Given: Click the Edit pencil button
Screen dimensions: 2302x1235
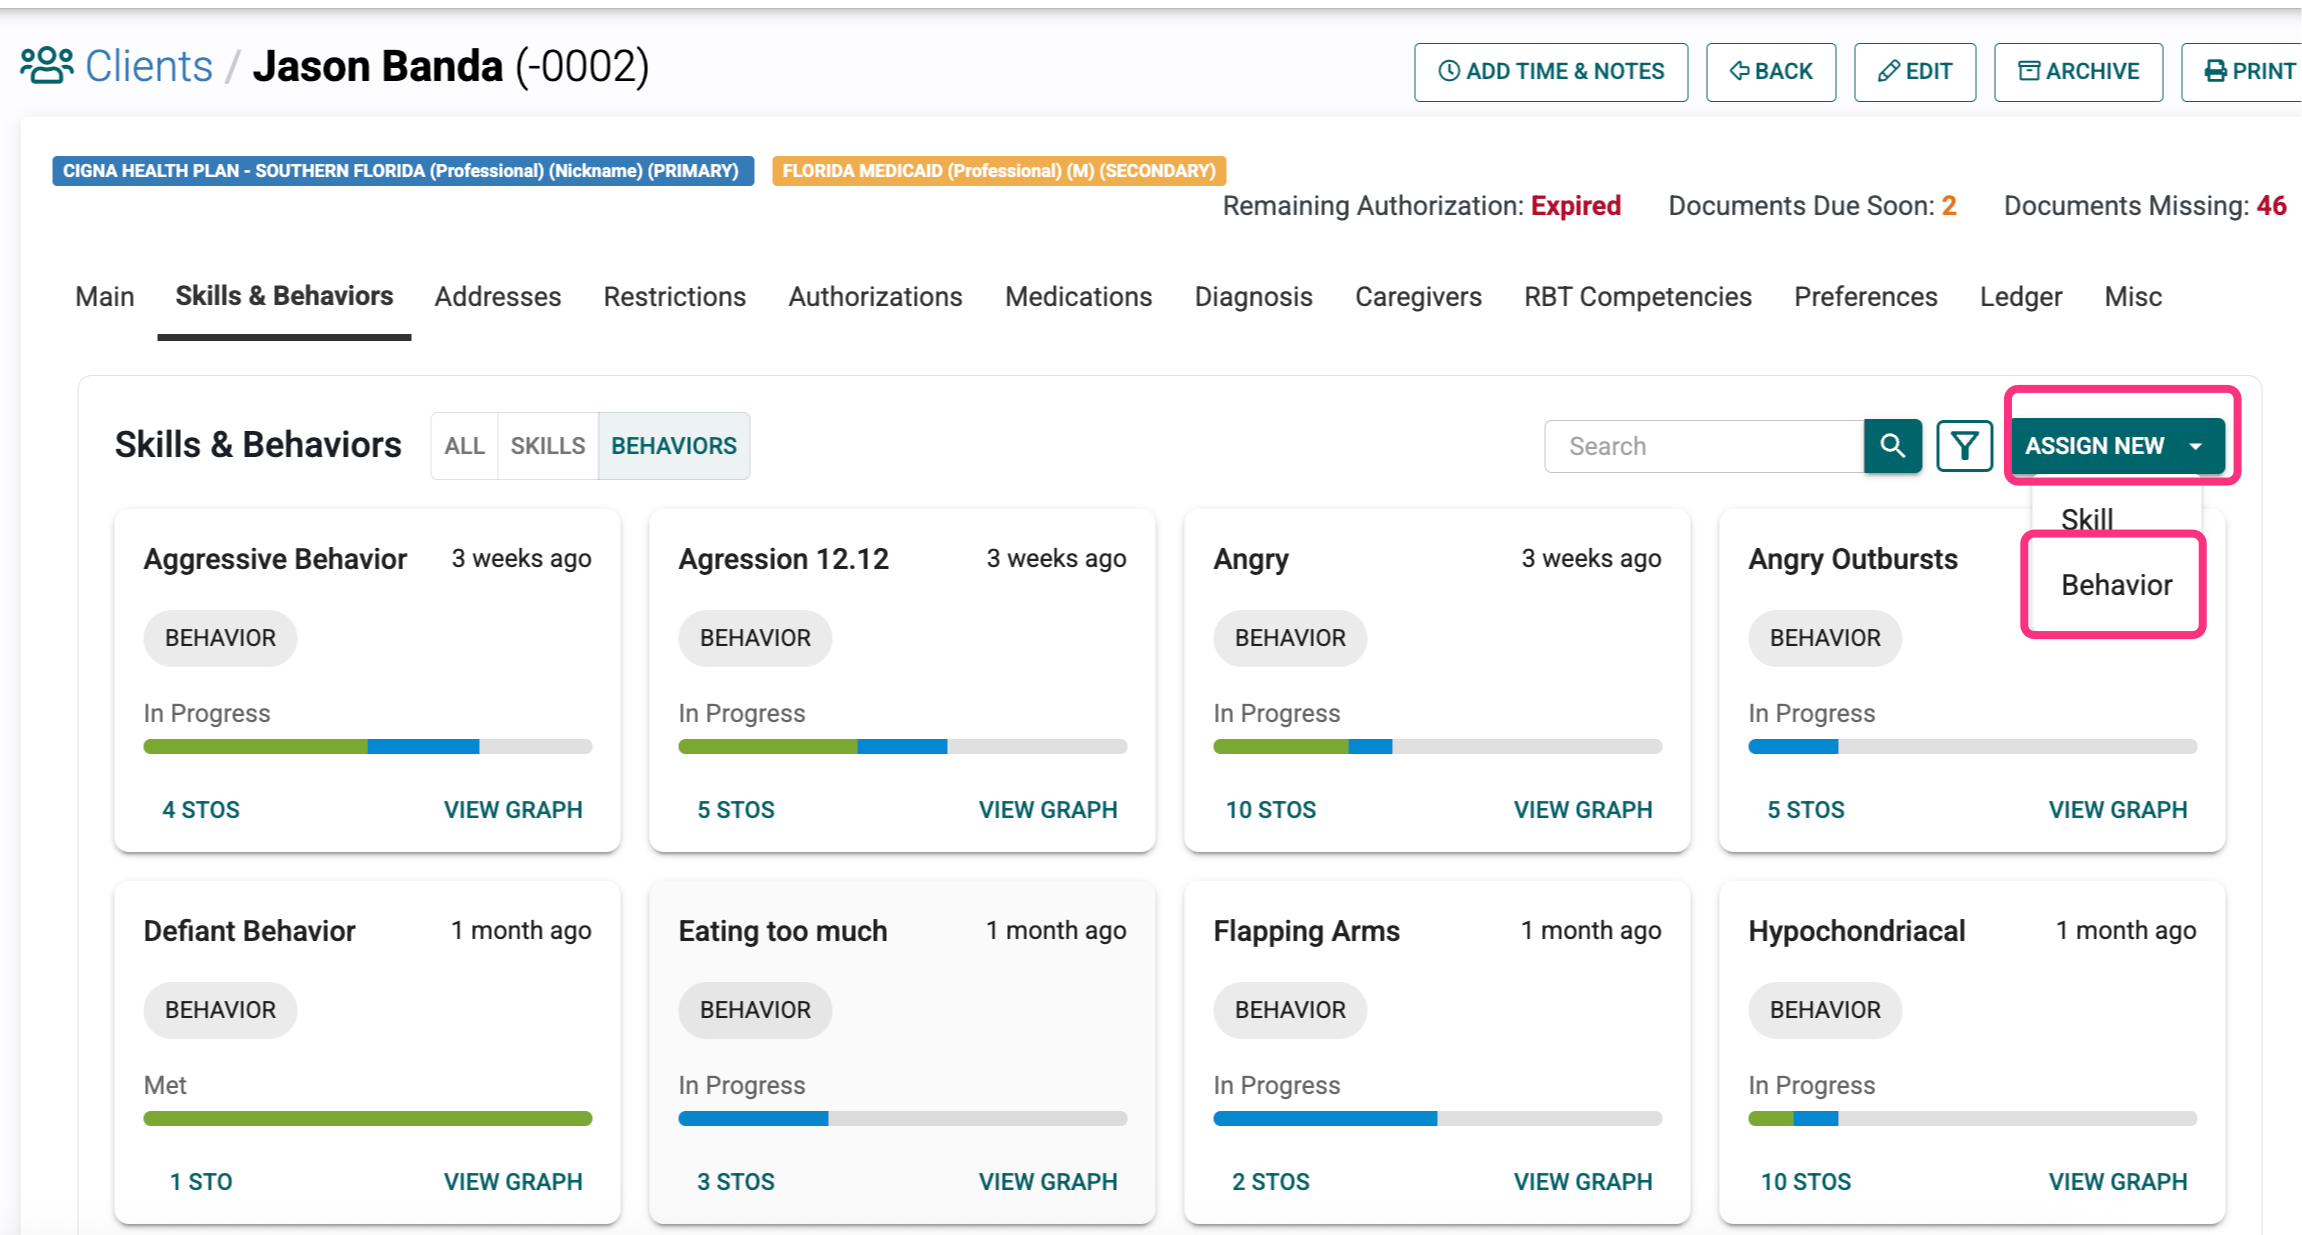Looking at the screenshot, I should click(x=1914, y=72).
